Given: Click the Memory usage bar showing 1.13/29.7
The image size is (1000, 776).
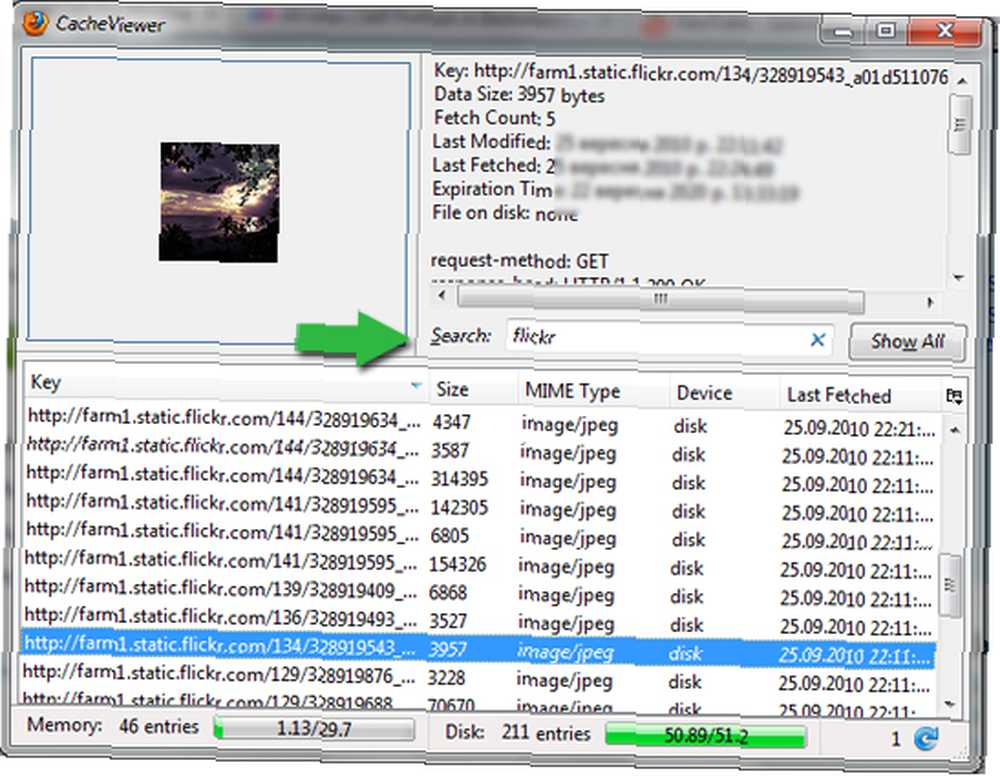Looking at the screenshot, I should click(314, 729).
